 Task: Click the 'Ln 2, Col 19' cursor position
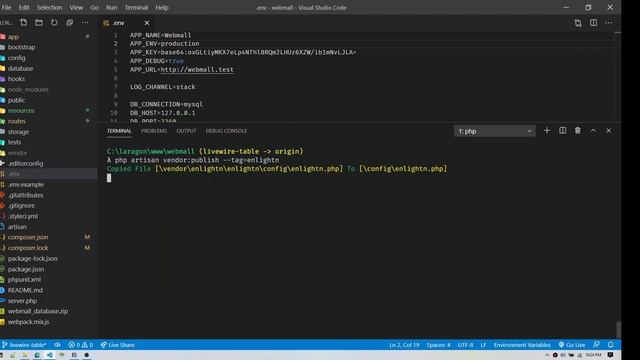[404, 345]
